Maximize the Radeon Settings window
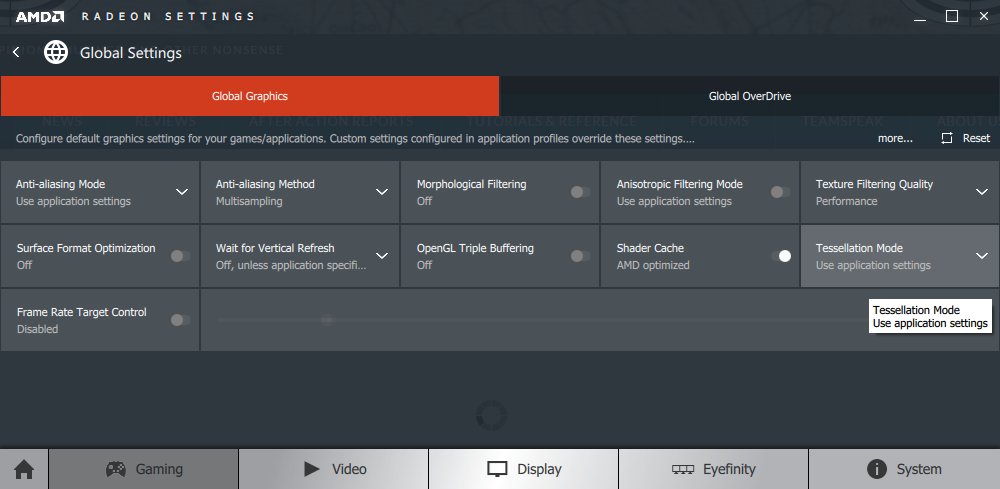 coord(952,17)
